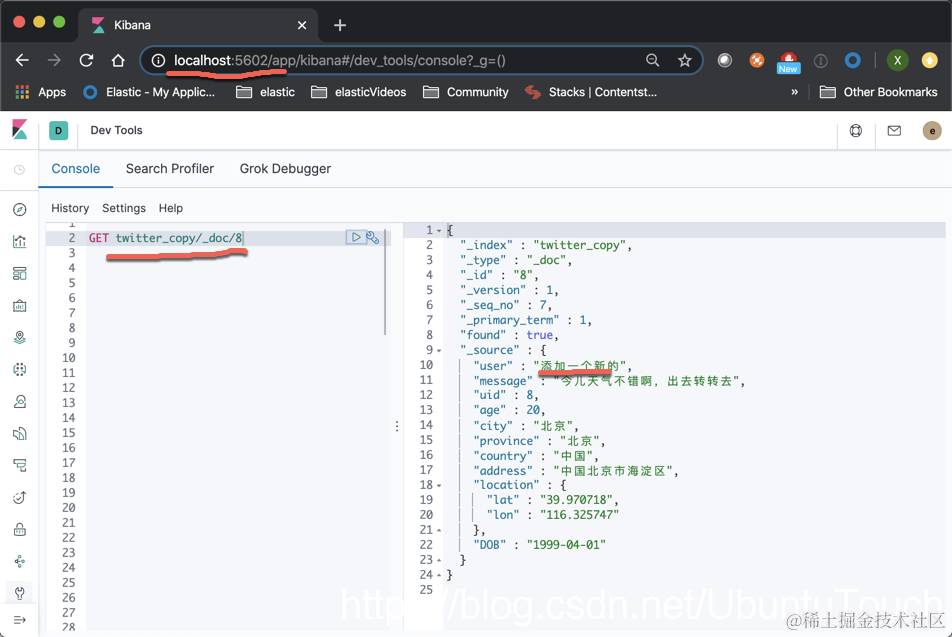Image resolution: width=952 pixels, height=637 pixels.
Task: Collapse the _source object at line 9
Action: tap(439, 350)
